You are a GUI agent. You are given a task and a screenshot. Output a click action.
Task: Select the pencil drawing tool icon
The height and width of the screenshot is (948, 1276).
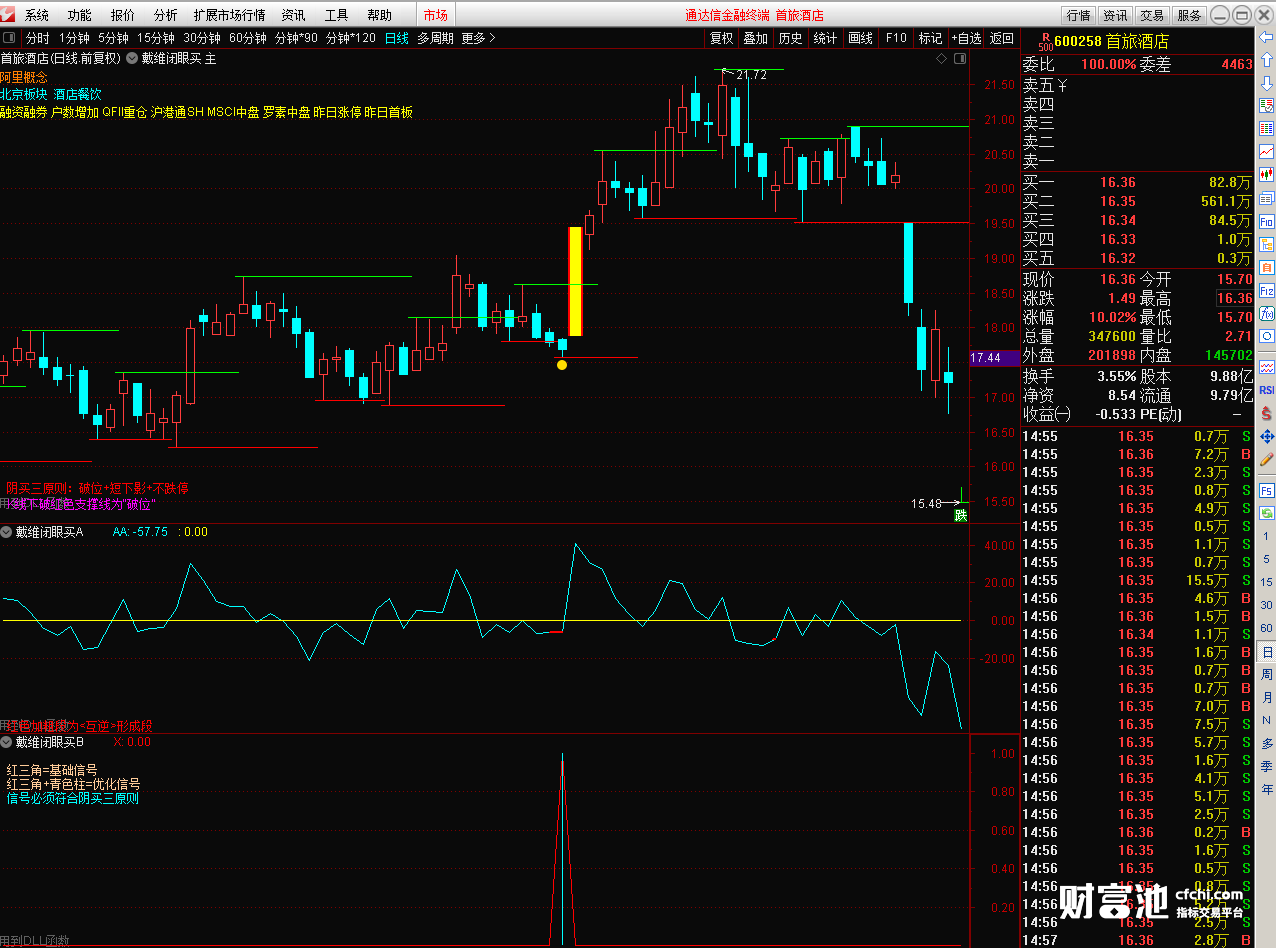click(1266, 459)
